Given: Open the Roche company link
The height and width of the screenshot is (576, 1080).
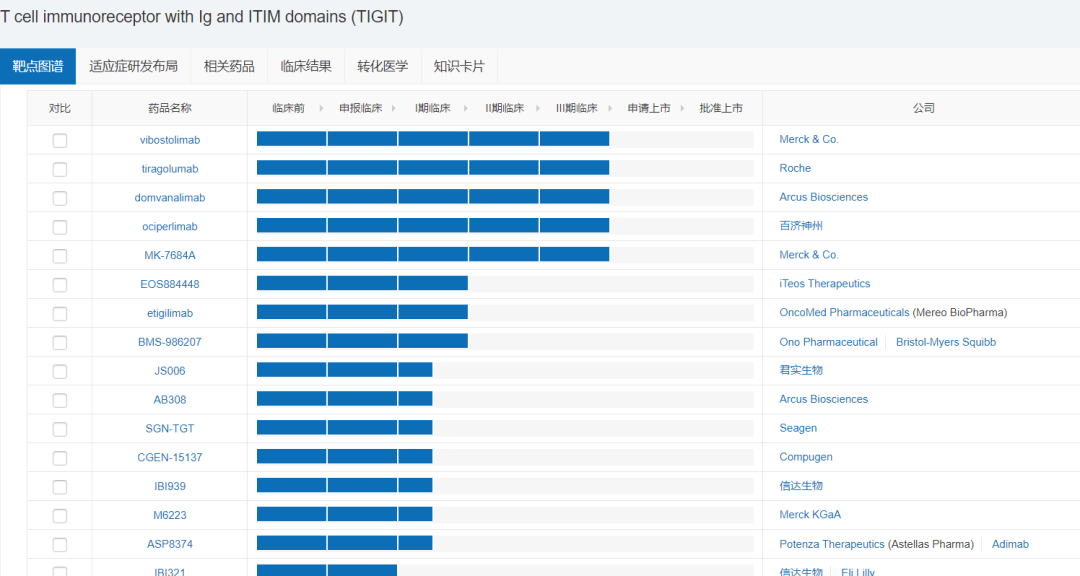Looking at the screenshot, I should click(x=795, y=168).
